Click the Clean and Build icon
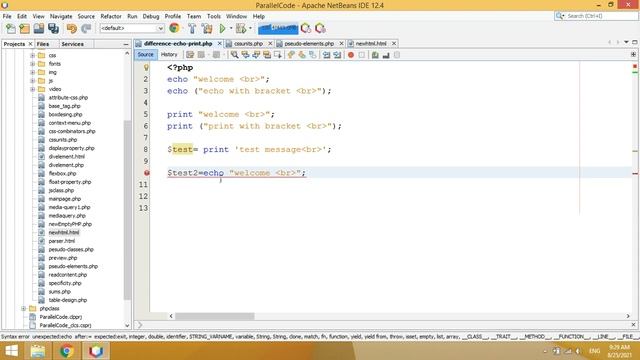Viewport: 640px width, 360px height. pyautogui.click(x=207, y=28)
